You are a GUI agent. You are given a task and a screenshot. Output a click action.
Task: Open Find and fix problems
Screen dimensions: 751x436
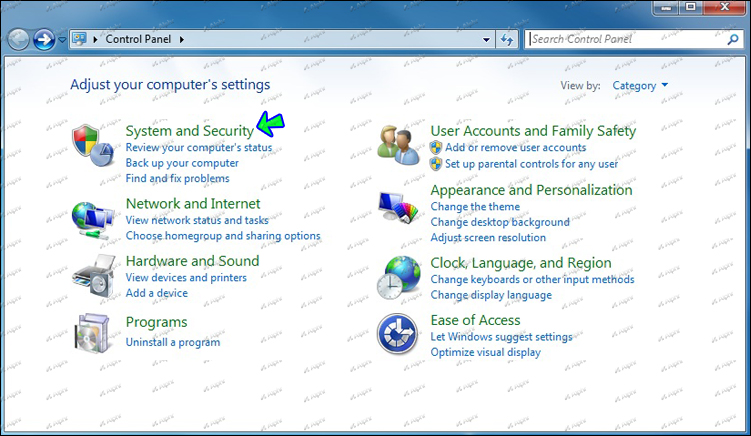177,178
